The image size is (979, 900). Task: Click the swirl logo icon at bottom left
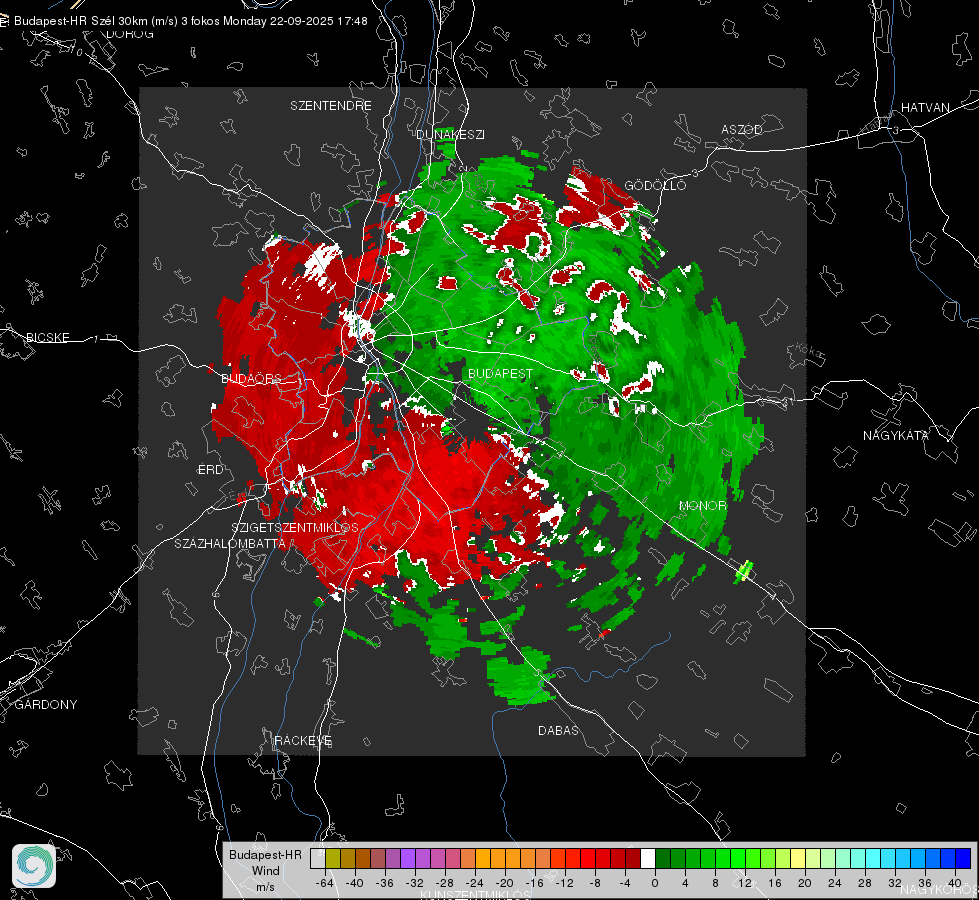(34, 866)
